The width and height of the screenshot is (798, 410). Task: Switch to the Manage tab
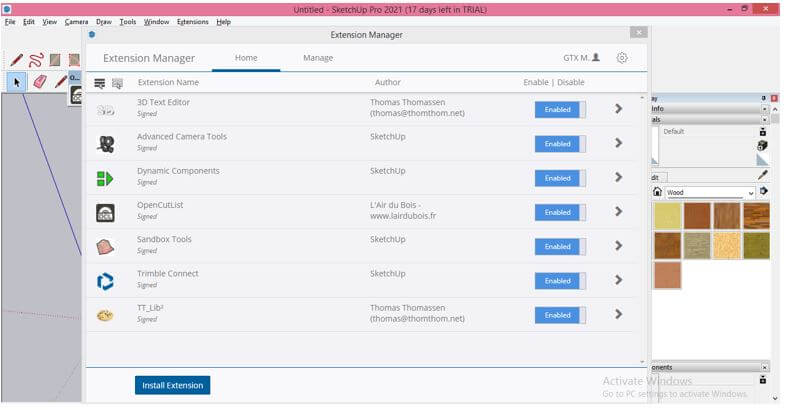tap(318, 58)
